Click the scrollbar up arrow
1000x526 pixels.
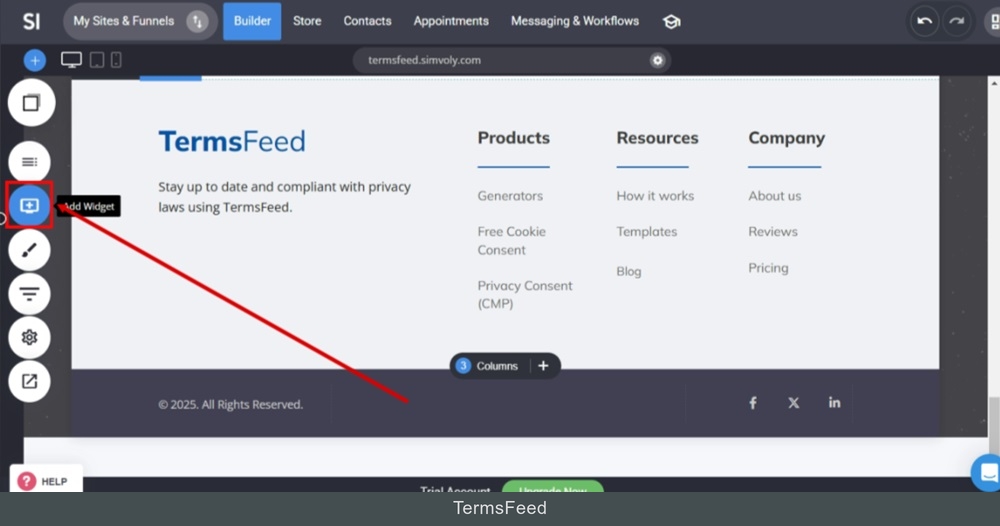(x=994, y=83)
